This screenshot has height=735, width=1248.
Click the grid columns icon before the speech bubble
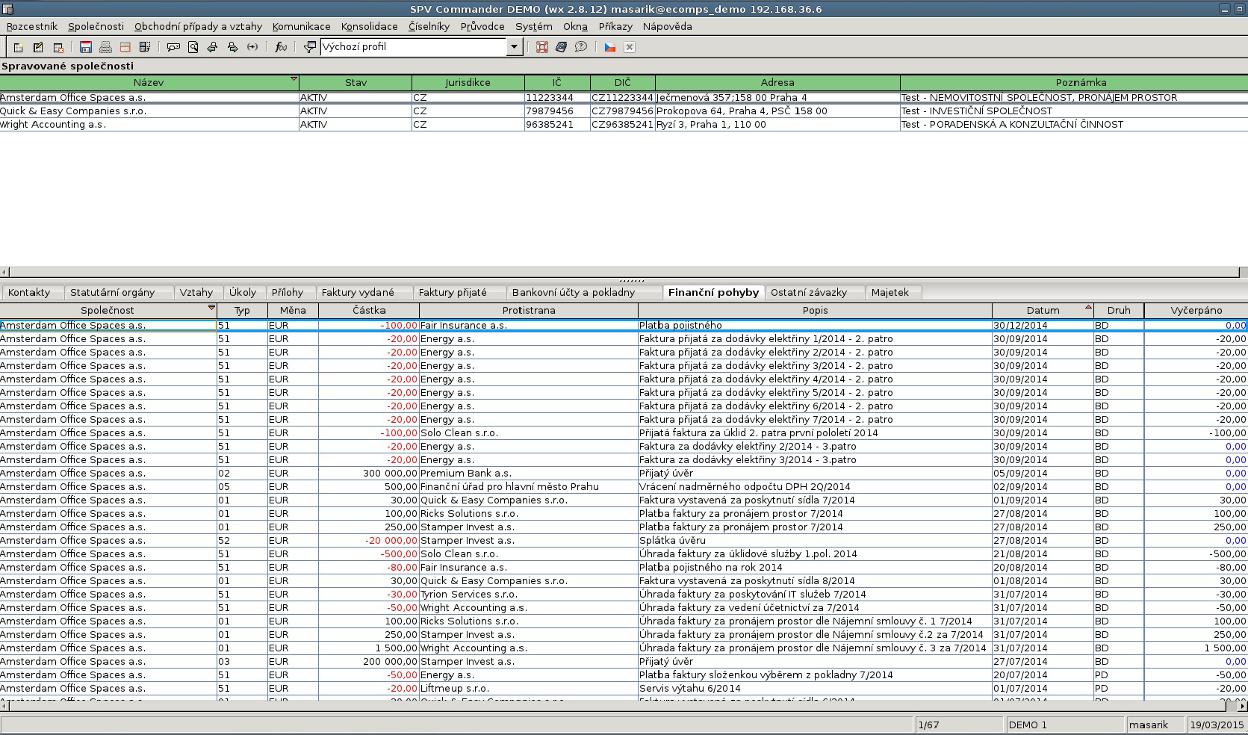point(145,47)
